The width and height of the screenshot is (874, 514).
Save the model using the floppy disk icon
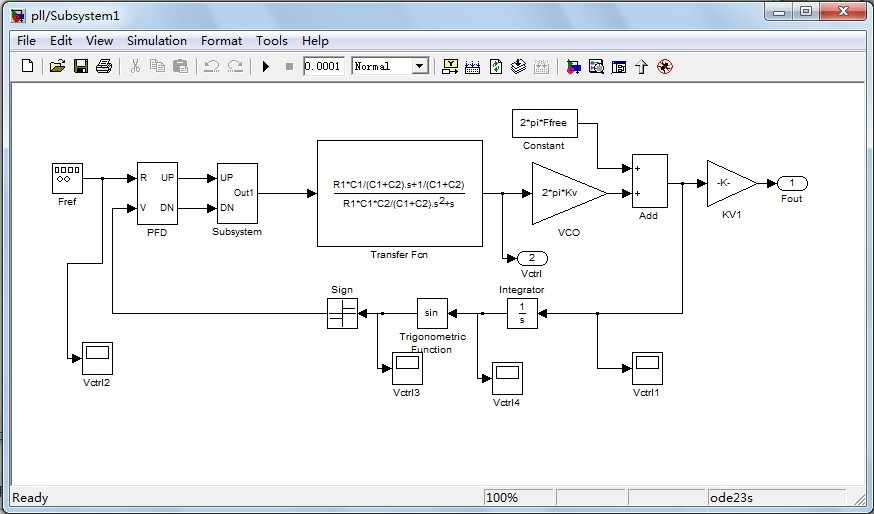pyautogui.click(x=81, y=66)
